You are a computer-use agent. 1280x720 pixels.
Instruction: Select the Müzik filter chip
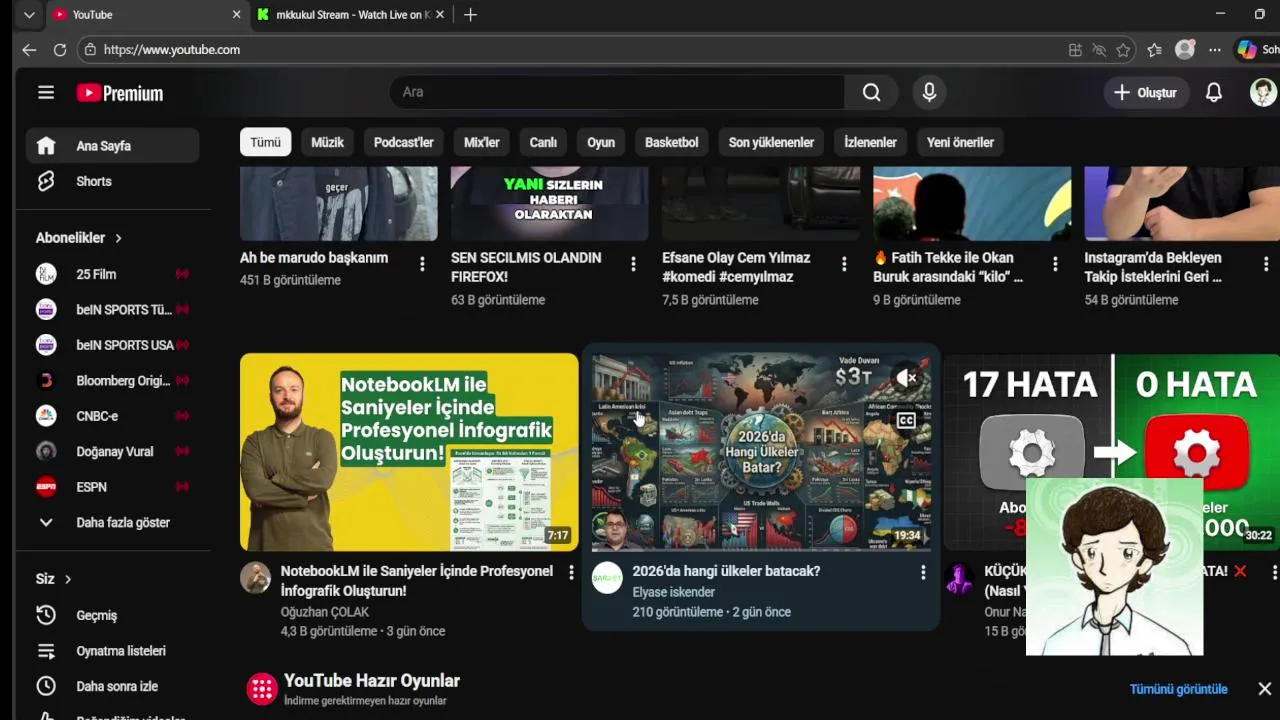point(327,142)
